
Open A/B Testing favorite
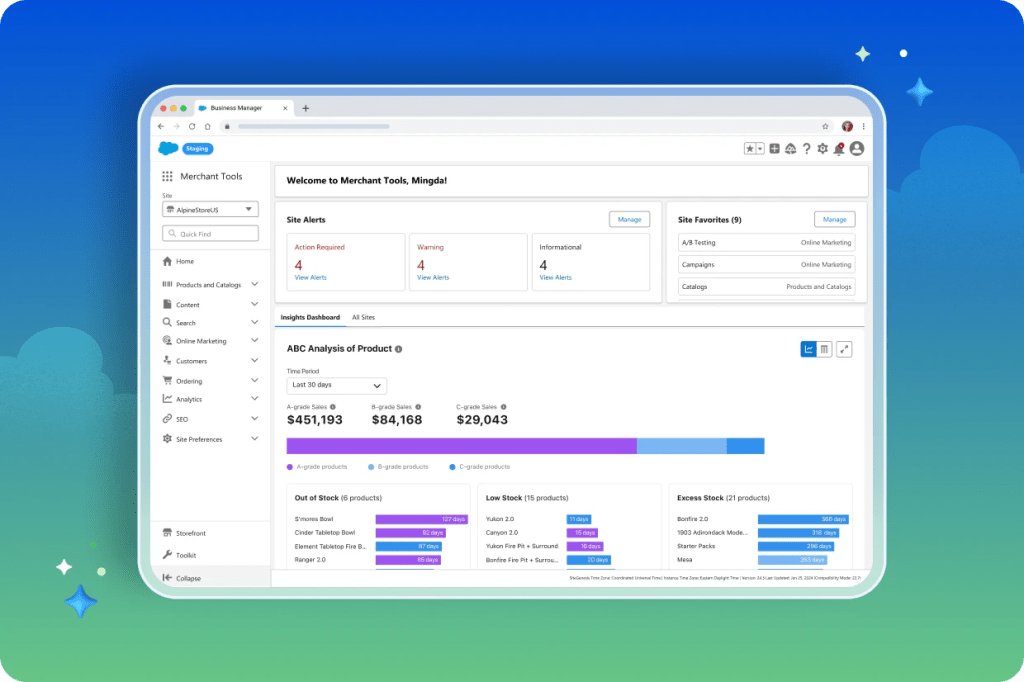(x=766, y=242)
